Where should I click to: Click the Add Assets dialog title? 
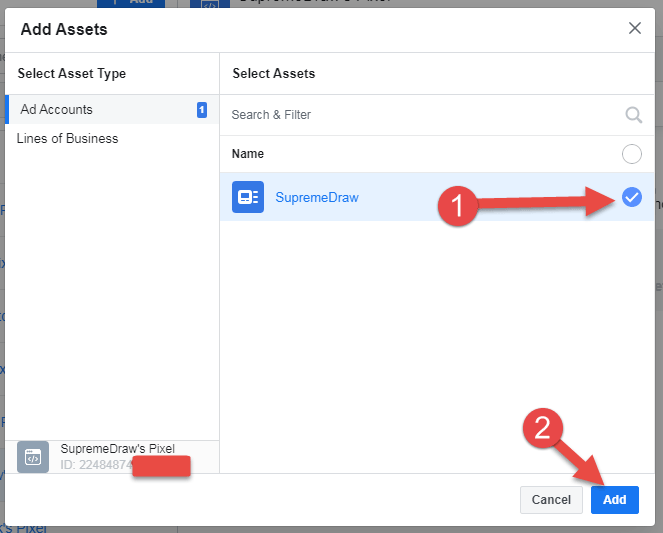64,29
